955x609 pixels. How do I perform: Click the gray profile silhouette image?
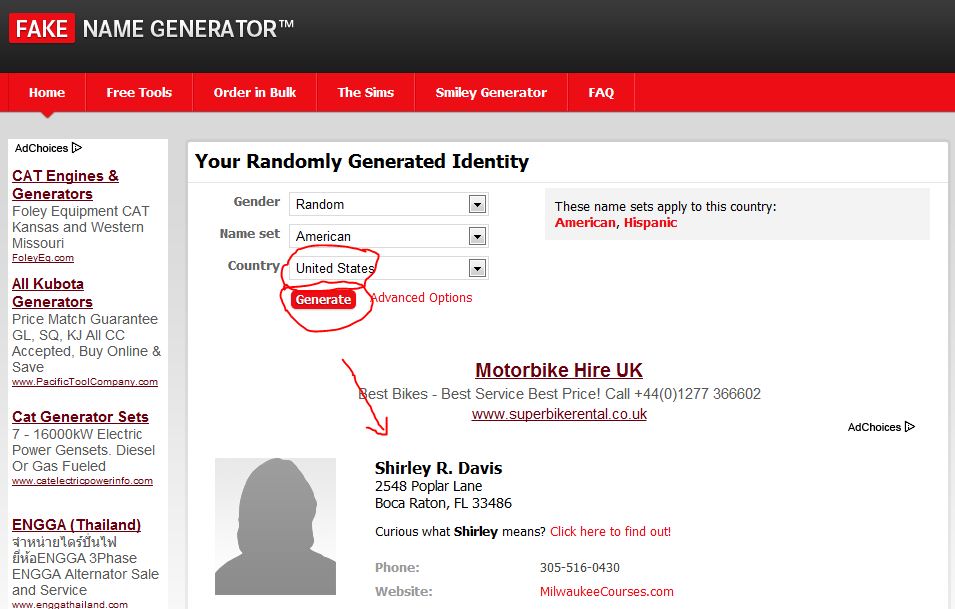click(x=275, y=526)
